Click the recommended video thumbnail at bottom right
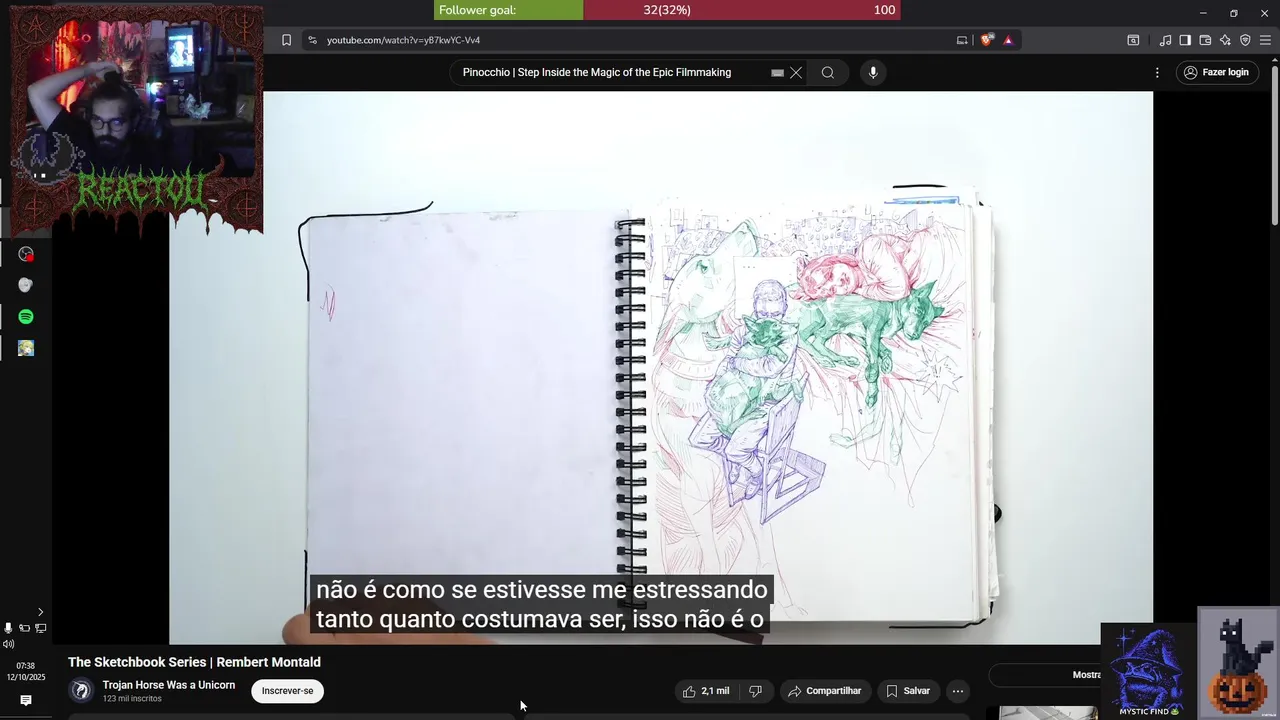 coord(1048,713)
